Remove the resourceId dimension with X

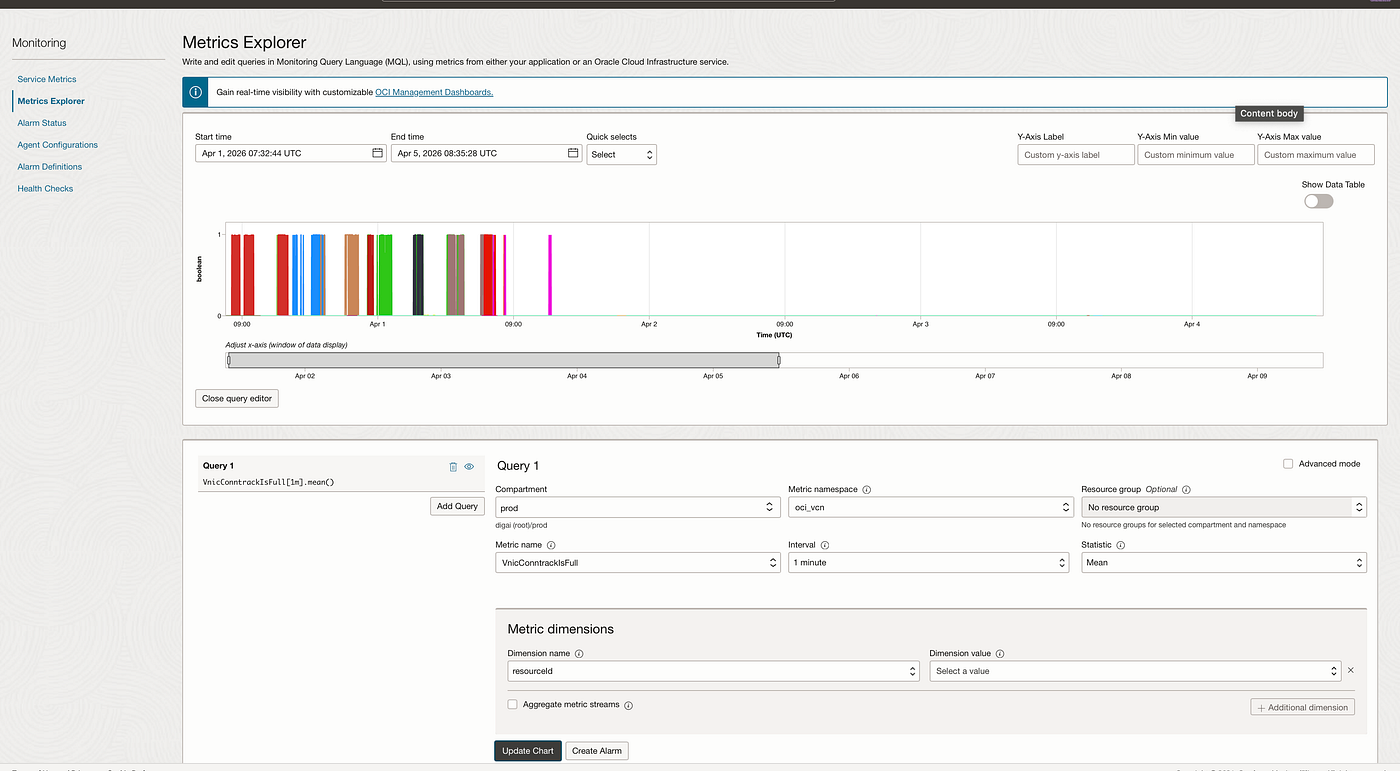point(1350,671)
